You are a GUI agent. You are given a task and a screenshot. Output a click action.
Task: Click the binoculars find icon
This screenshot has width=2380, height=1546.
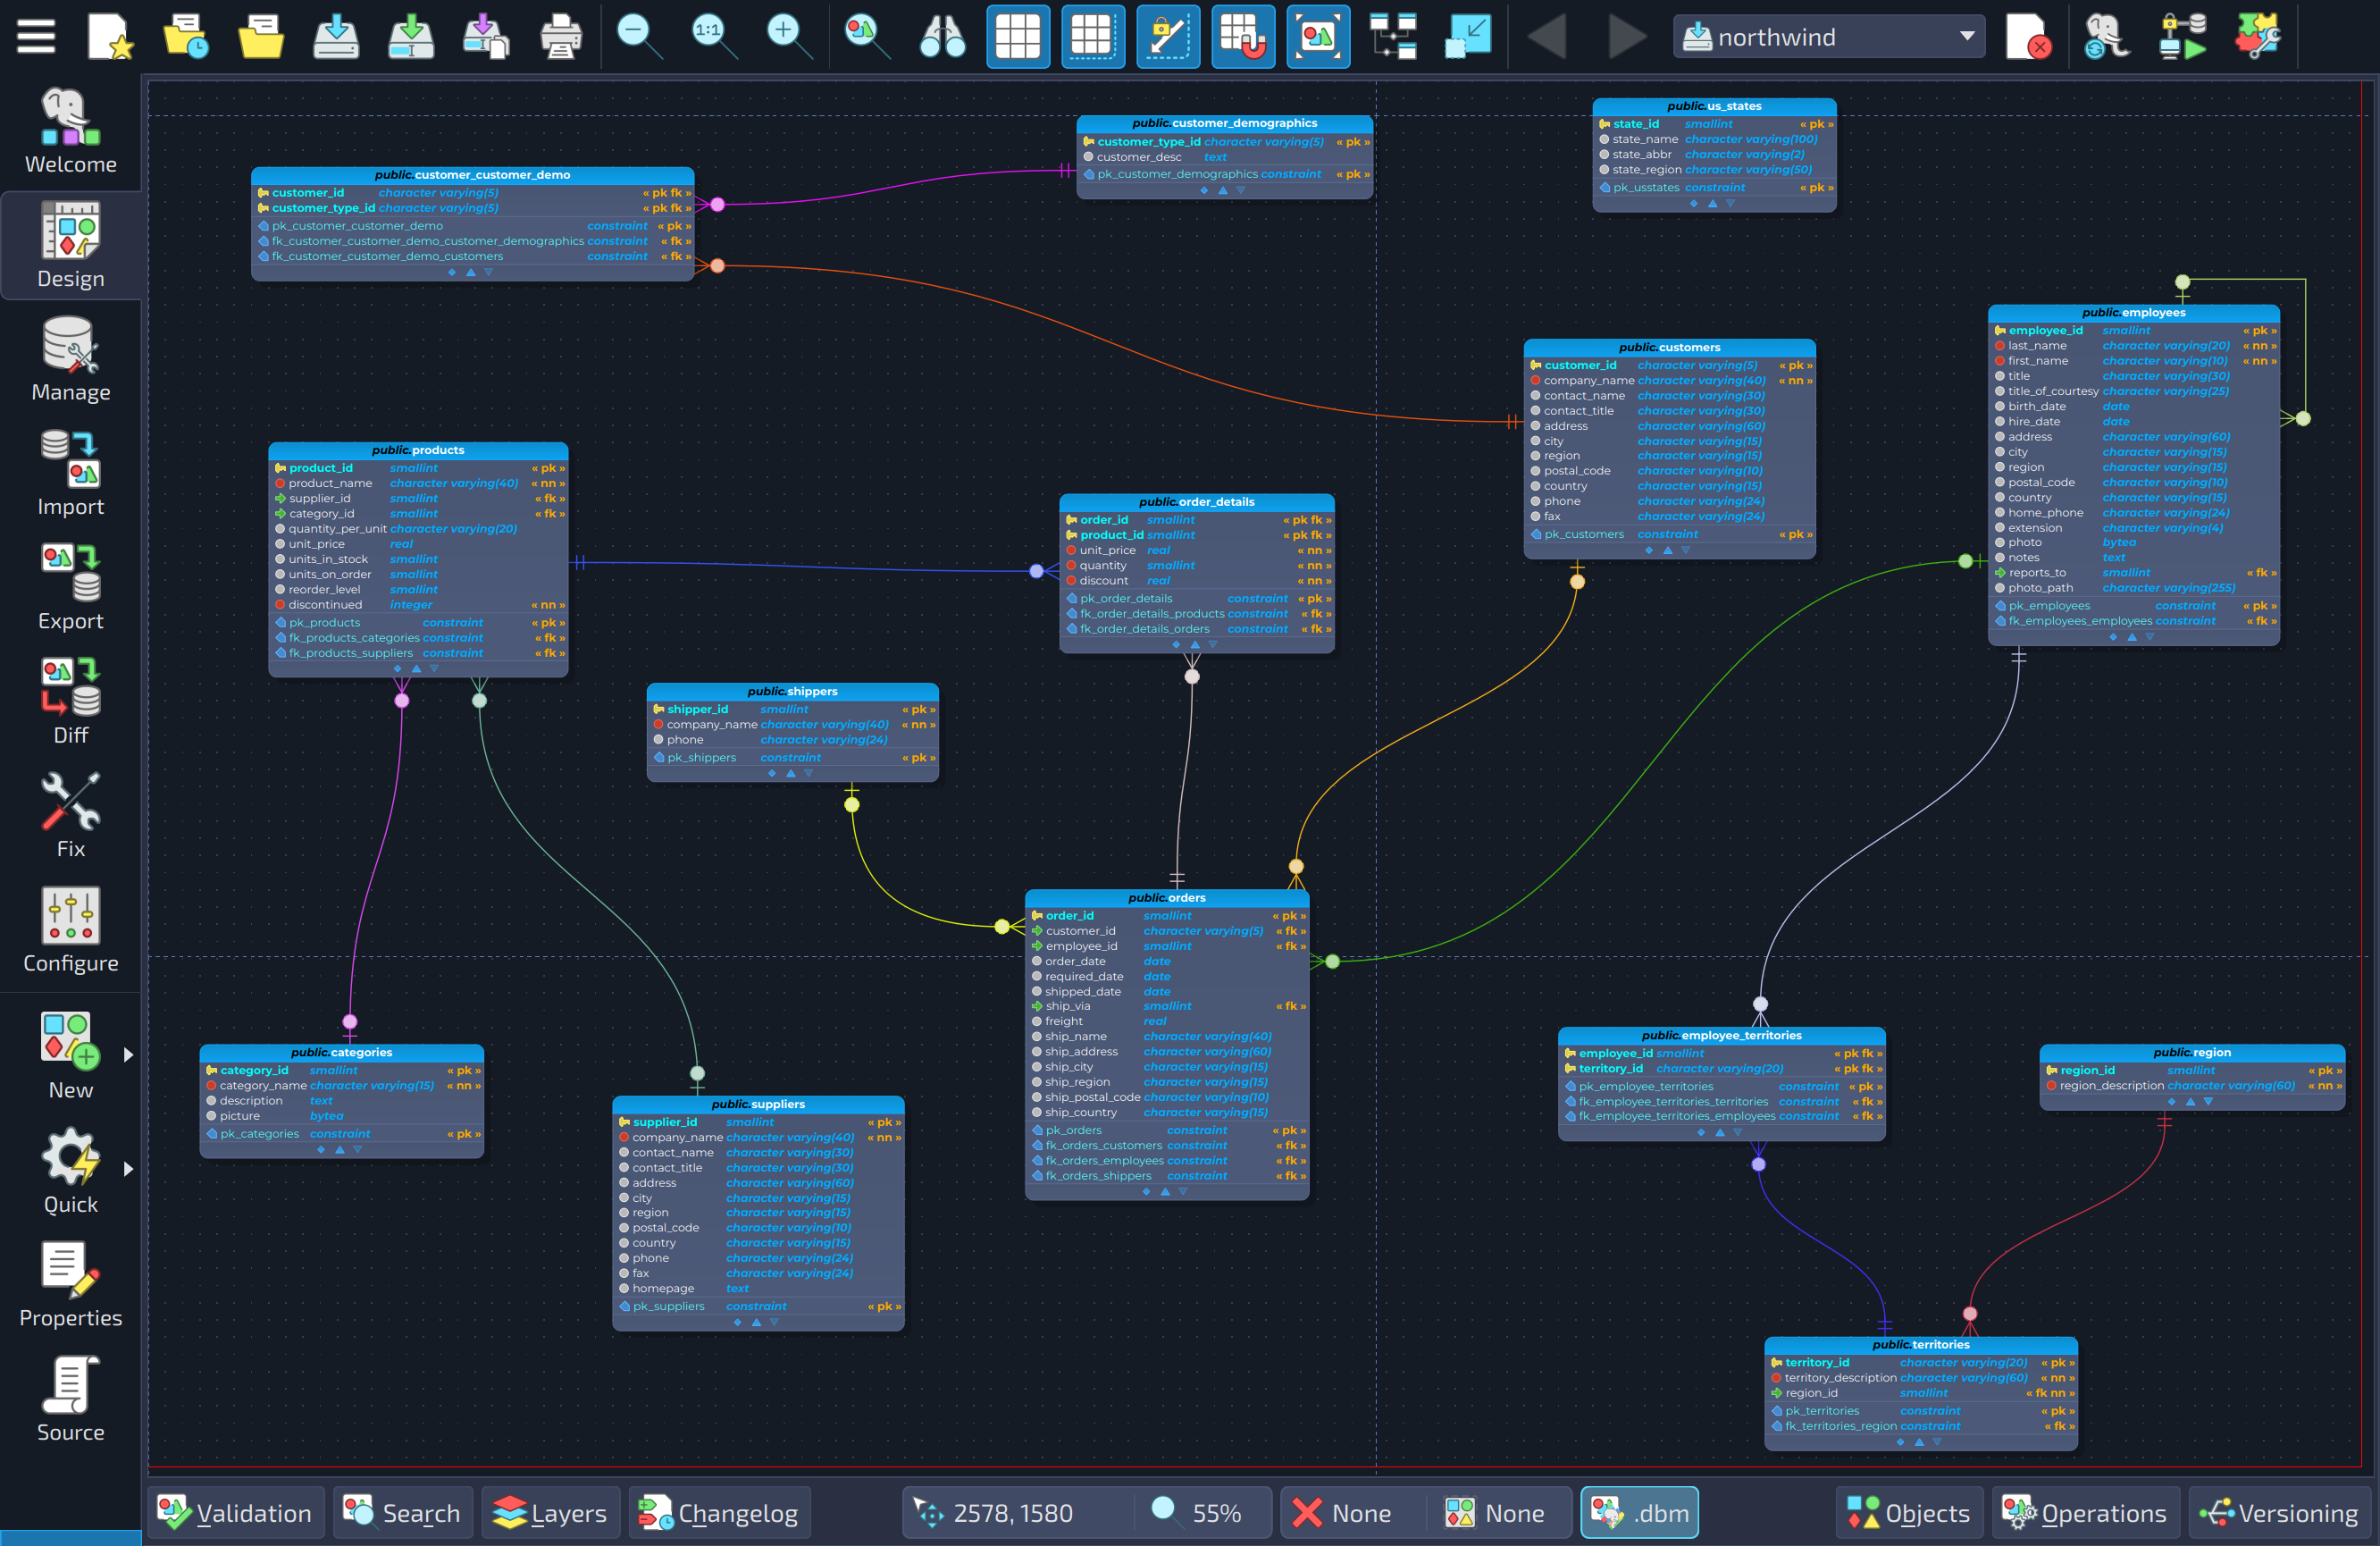[x=941, y=36]
